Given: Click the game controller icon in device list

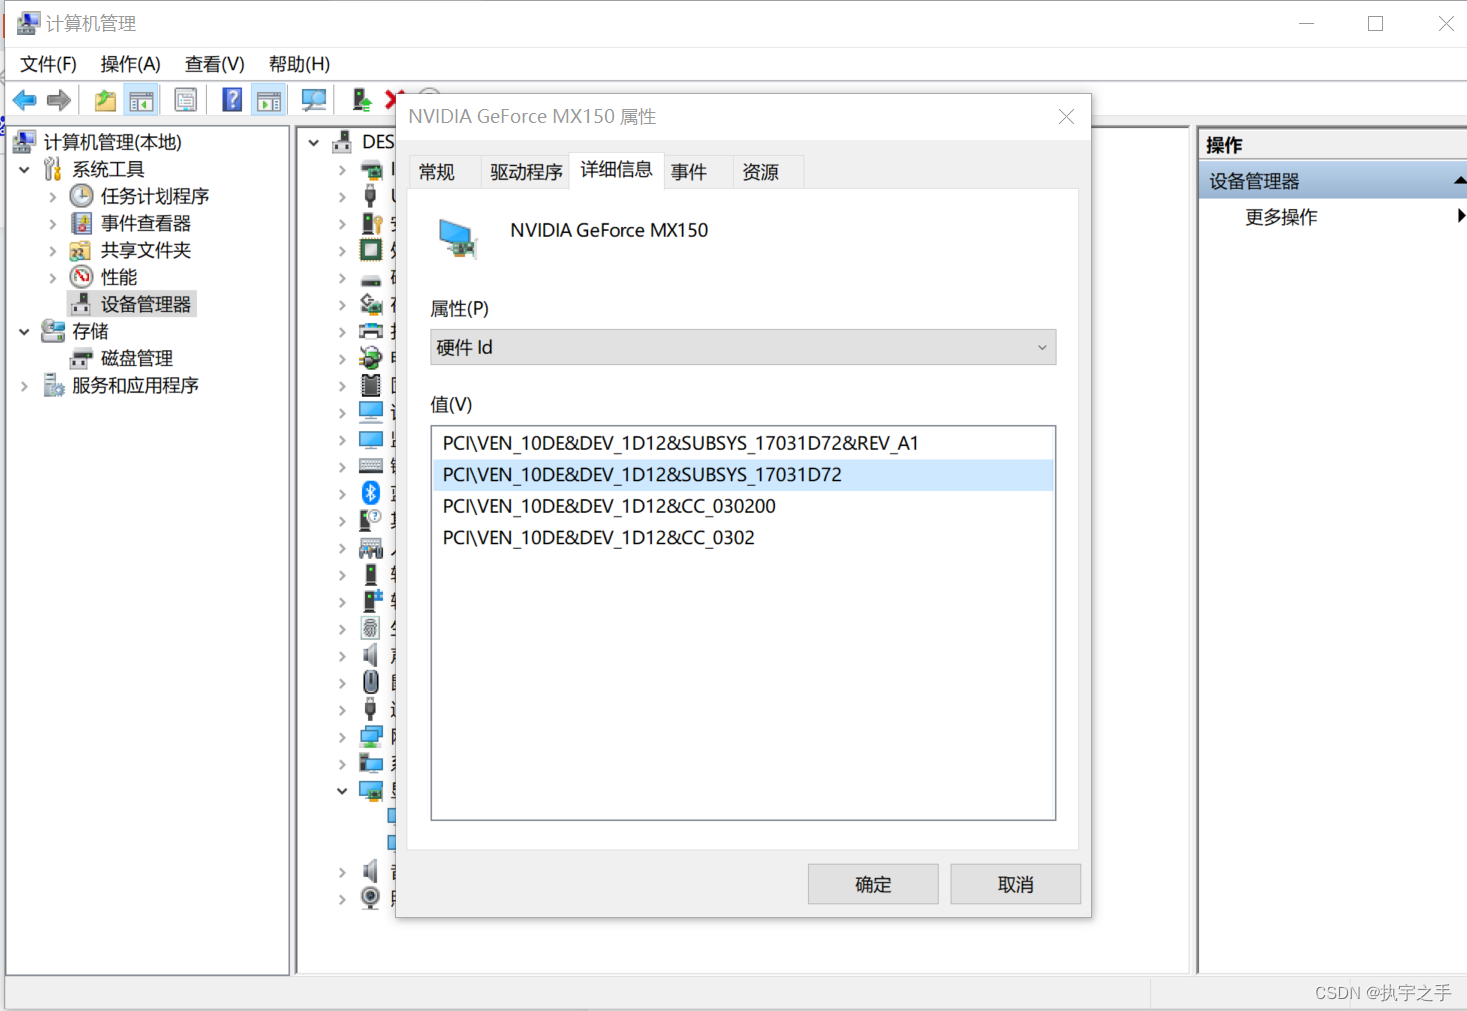Looking at the screenshot, I should (x=371, y=548).
